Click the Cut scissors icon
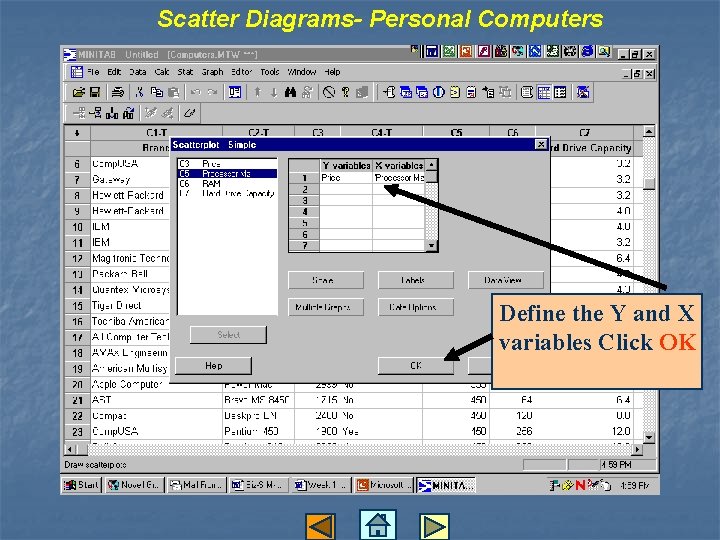720x540 pixels. pyautogui.click(x=140, y=92)
